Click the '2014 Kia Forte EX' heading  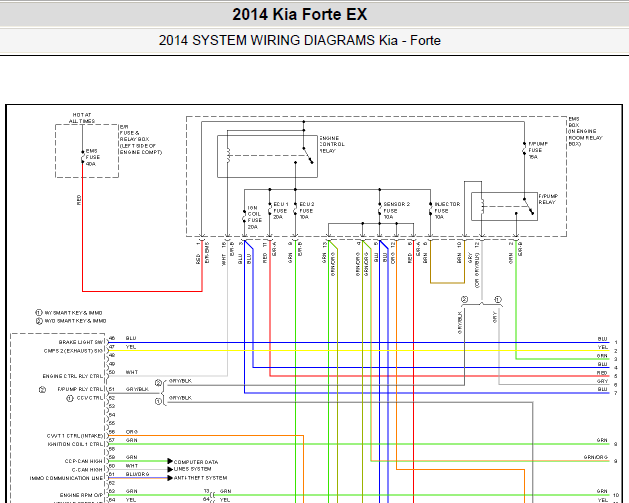300,14
